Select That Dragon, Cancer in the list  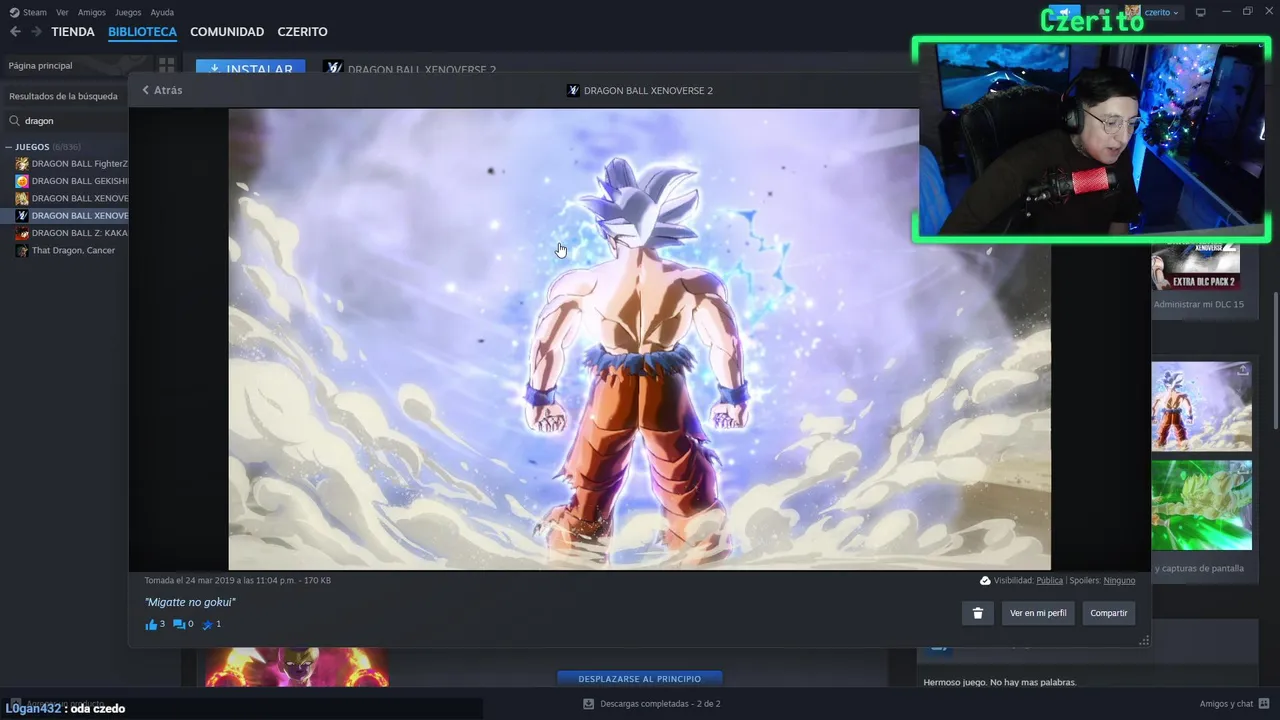coord(72,250)
